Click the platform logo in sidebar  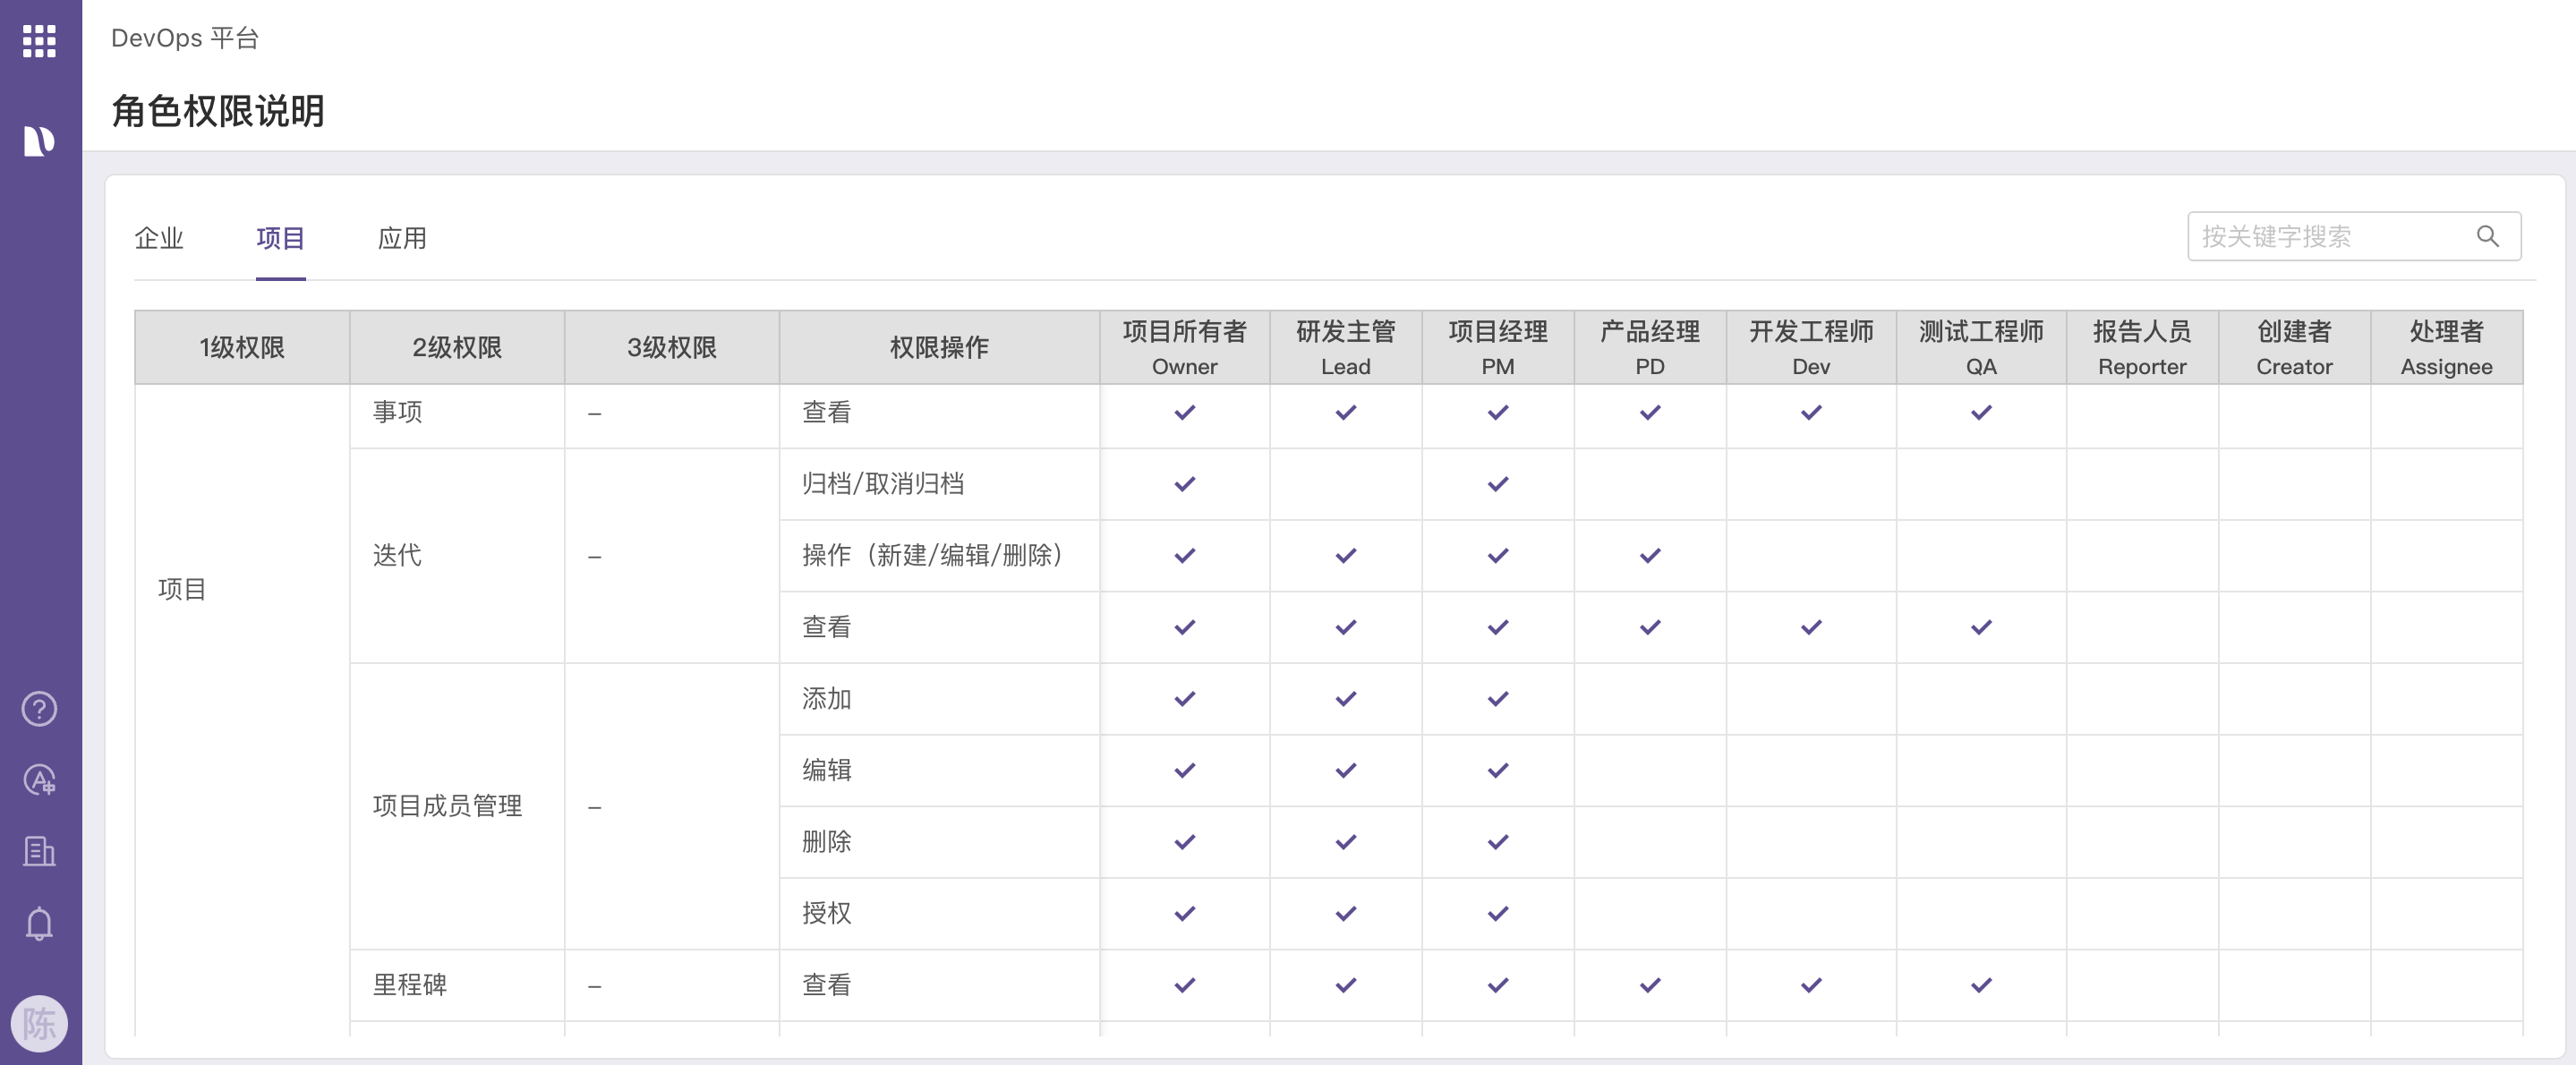point(39,141)
